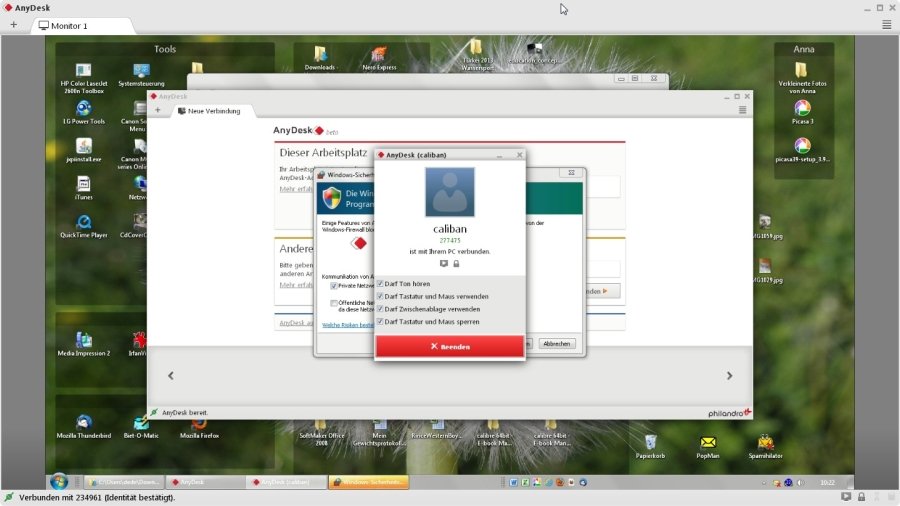Click the next arrow in remote AnyDesk window

point(730,375)
